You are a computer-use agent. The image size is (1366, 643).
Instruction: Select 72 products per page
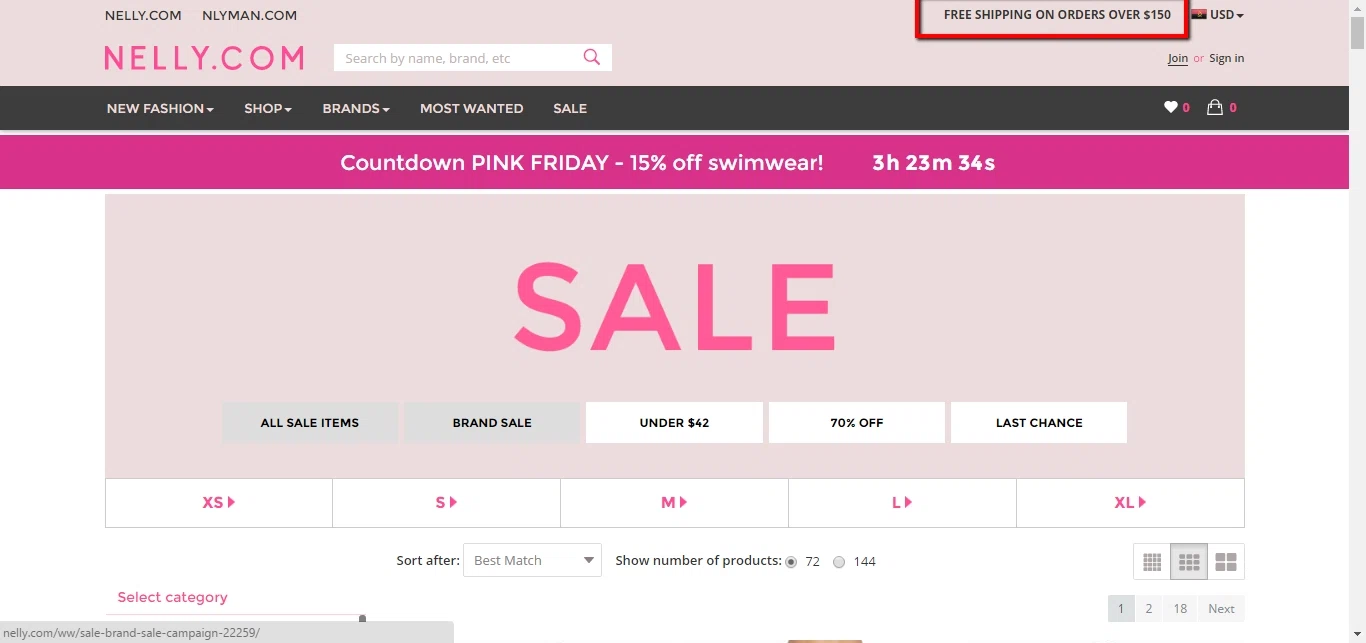791,562
